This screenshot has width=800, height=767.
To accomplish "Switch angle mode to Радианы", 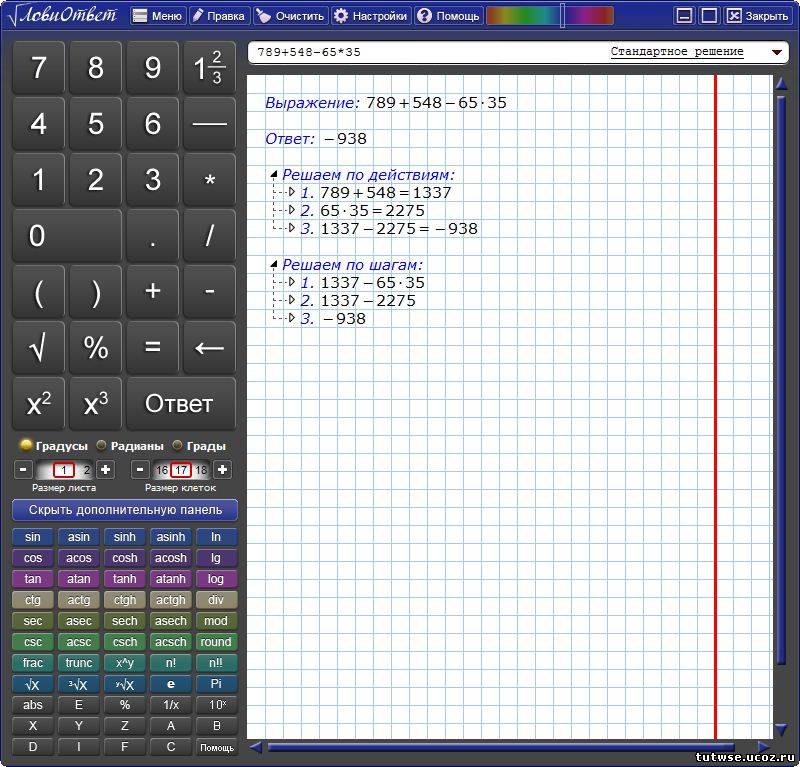I will [x=102, y=446].
